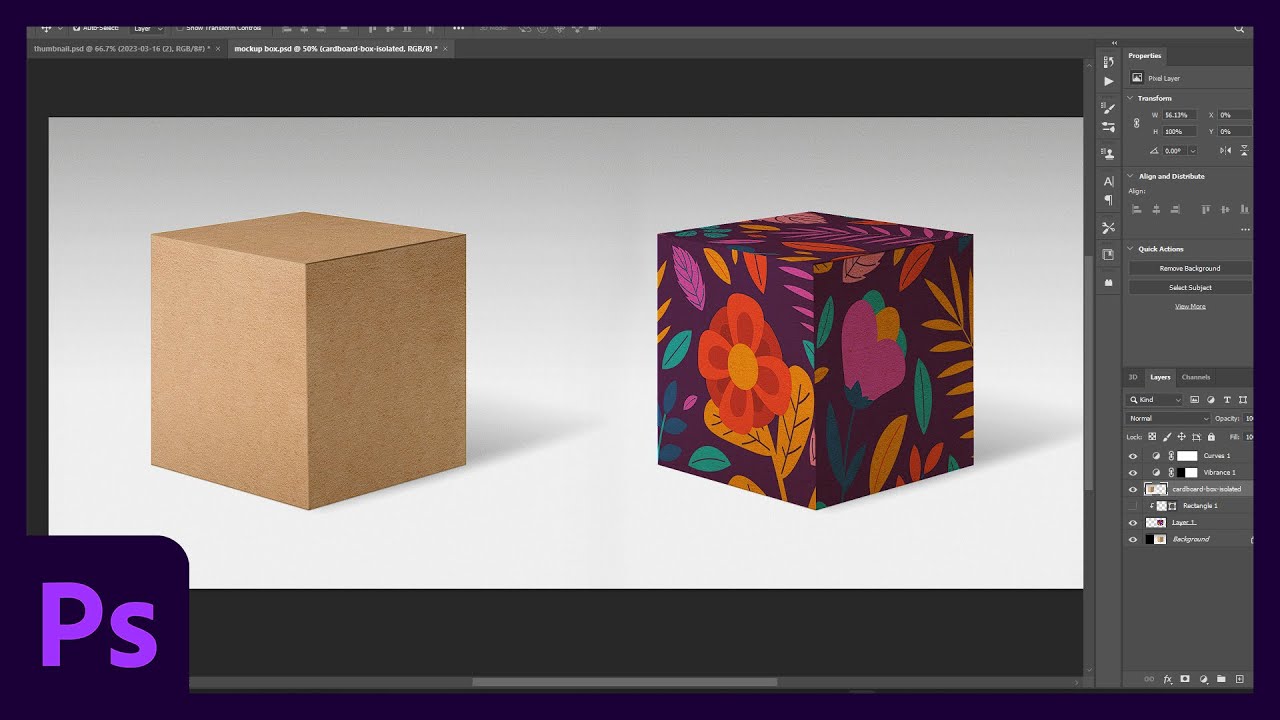Click the flip horizontal icon in Transform
Screen dimensions: 1280x720
coord(1225,150)
